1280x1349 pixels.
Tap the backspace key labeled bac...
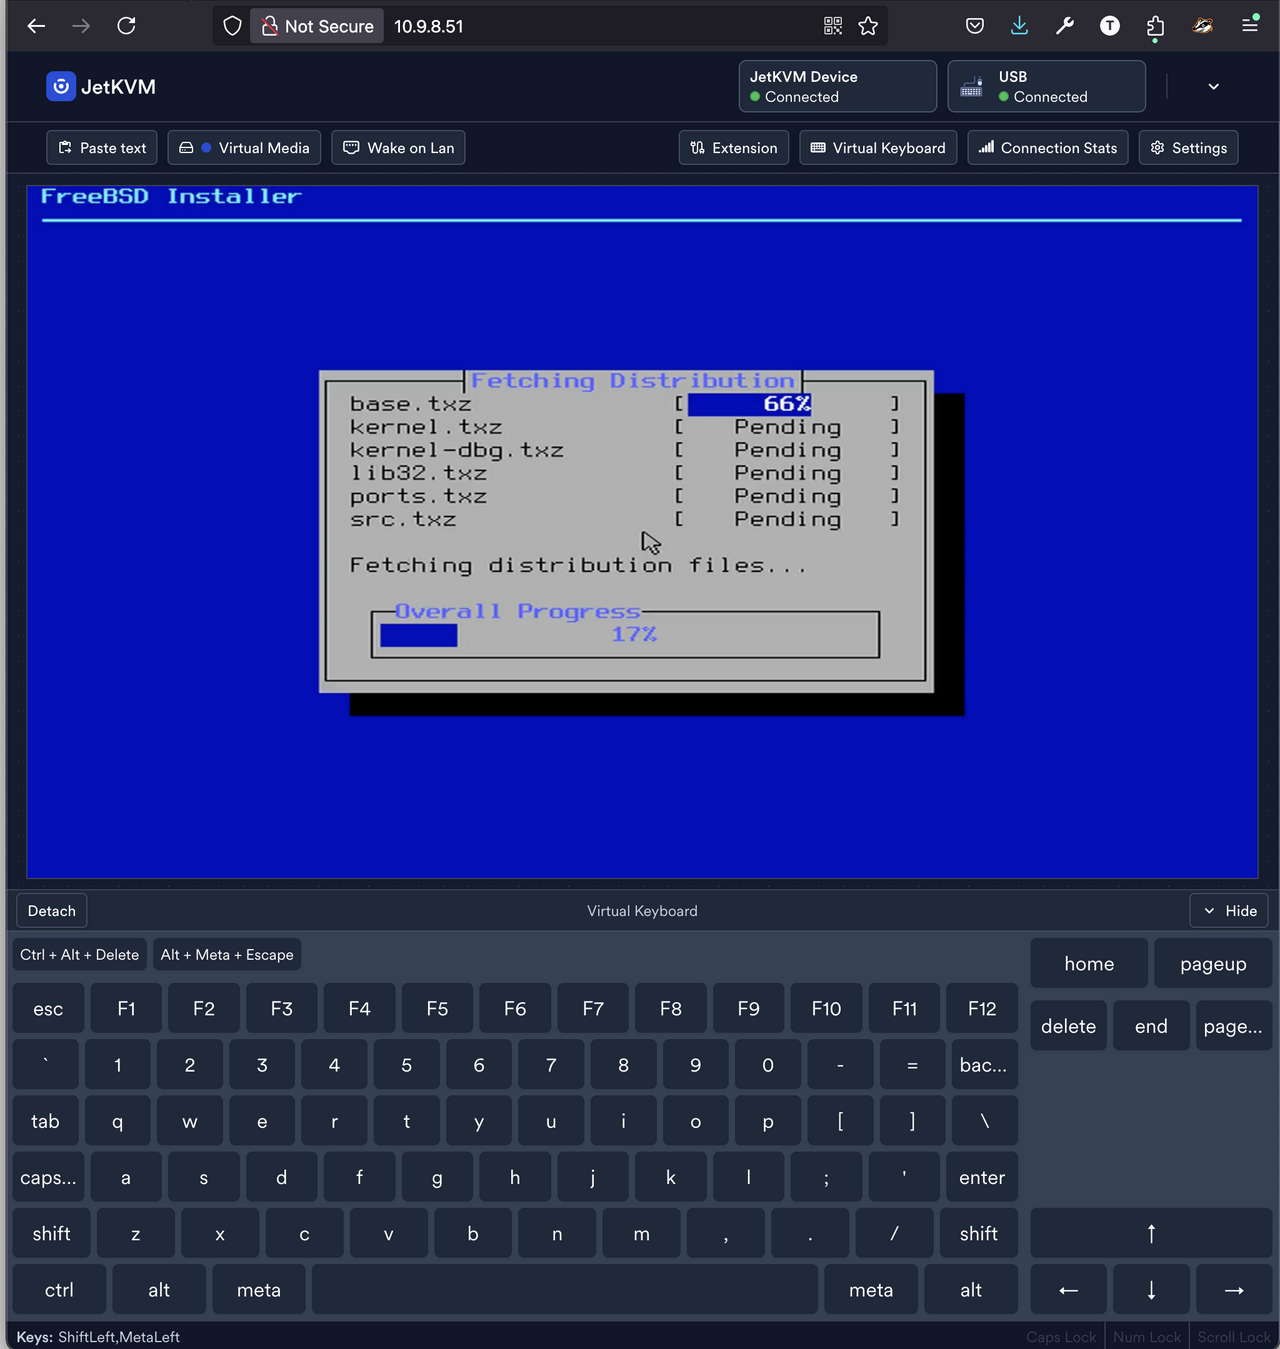[x=983, y=1065]
